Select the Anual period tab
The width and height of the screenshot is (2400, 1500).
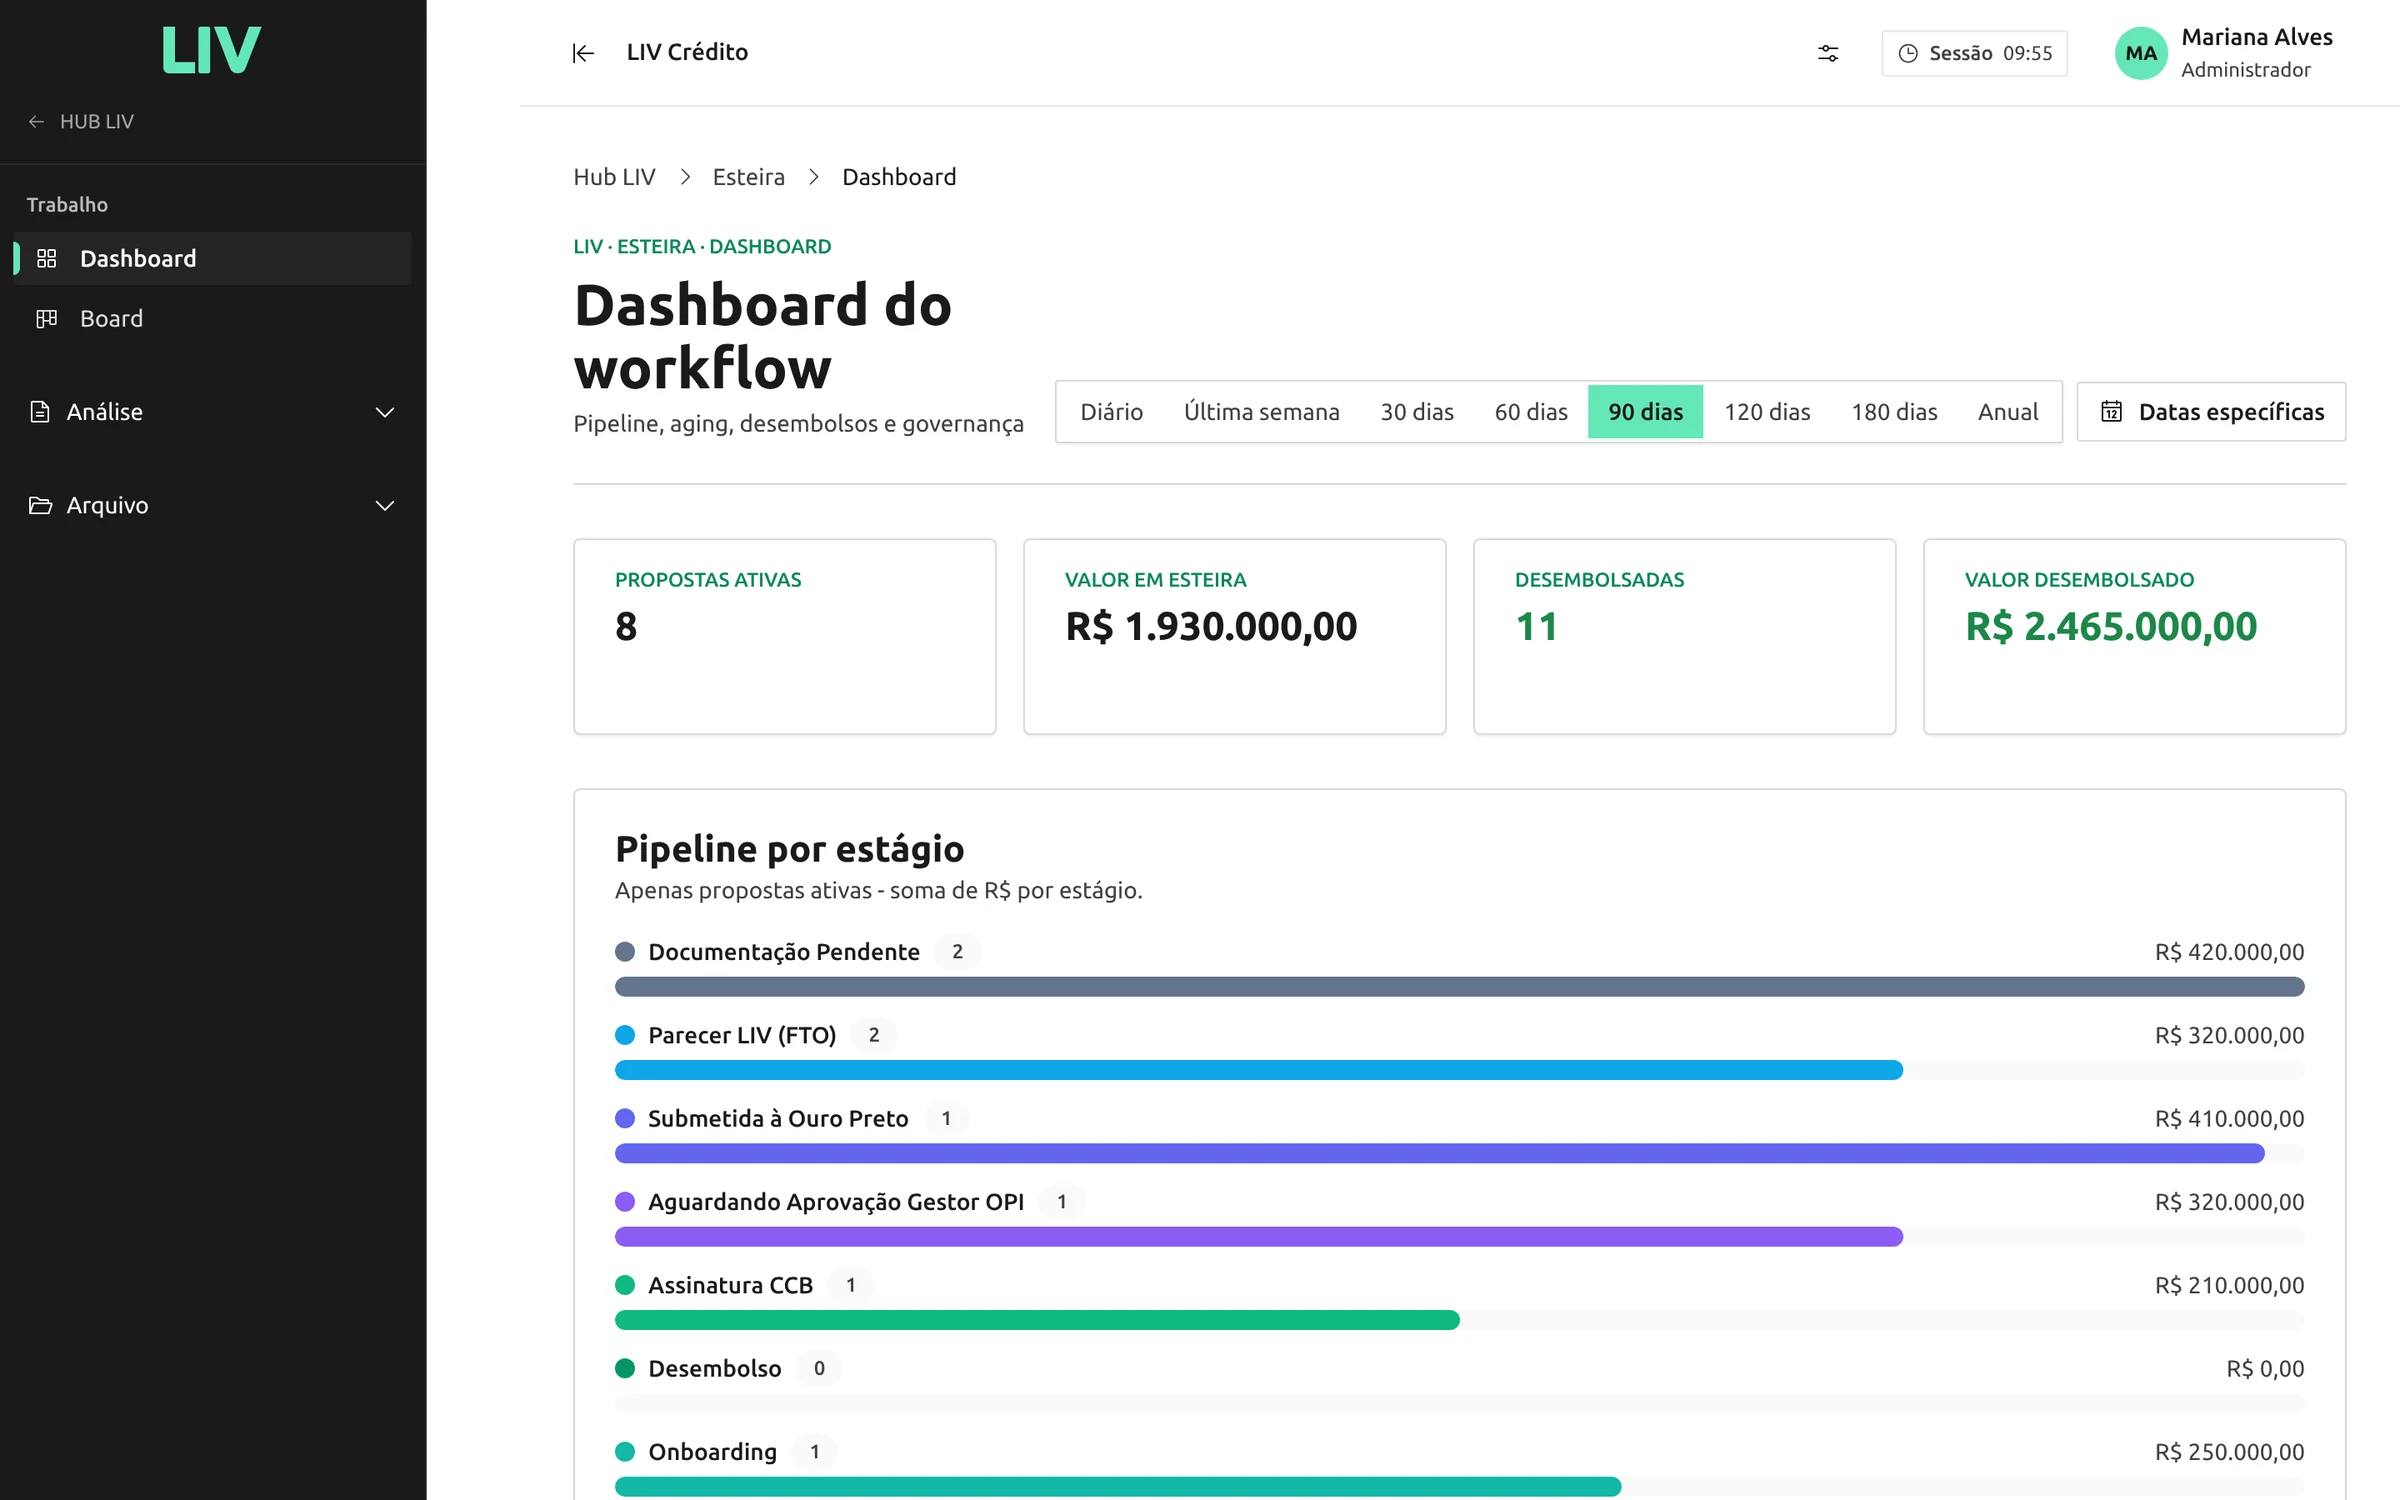[2007, 412]
